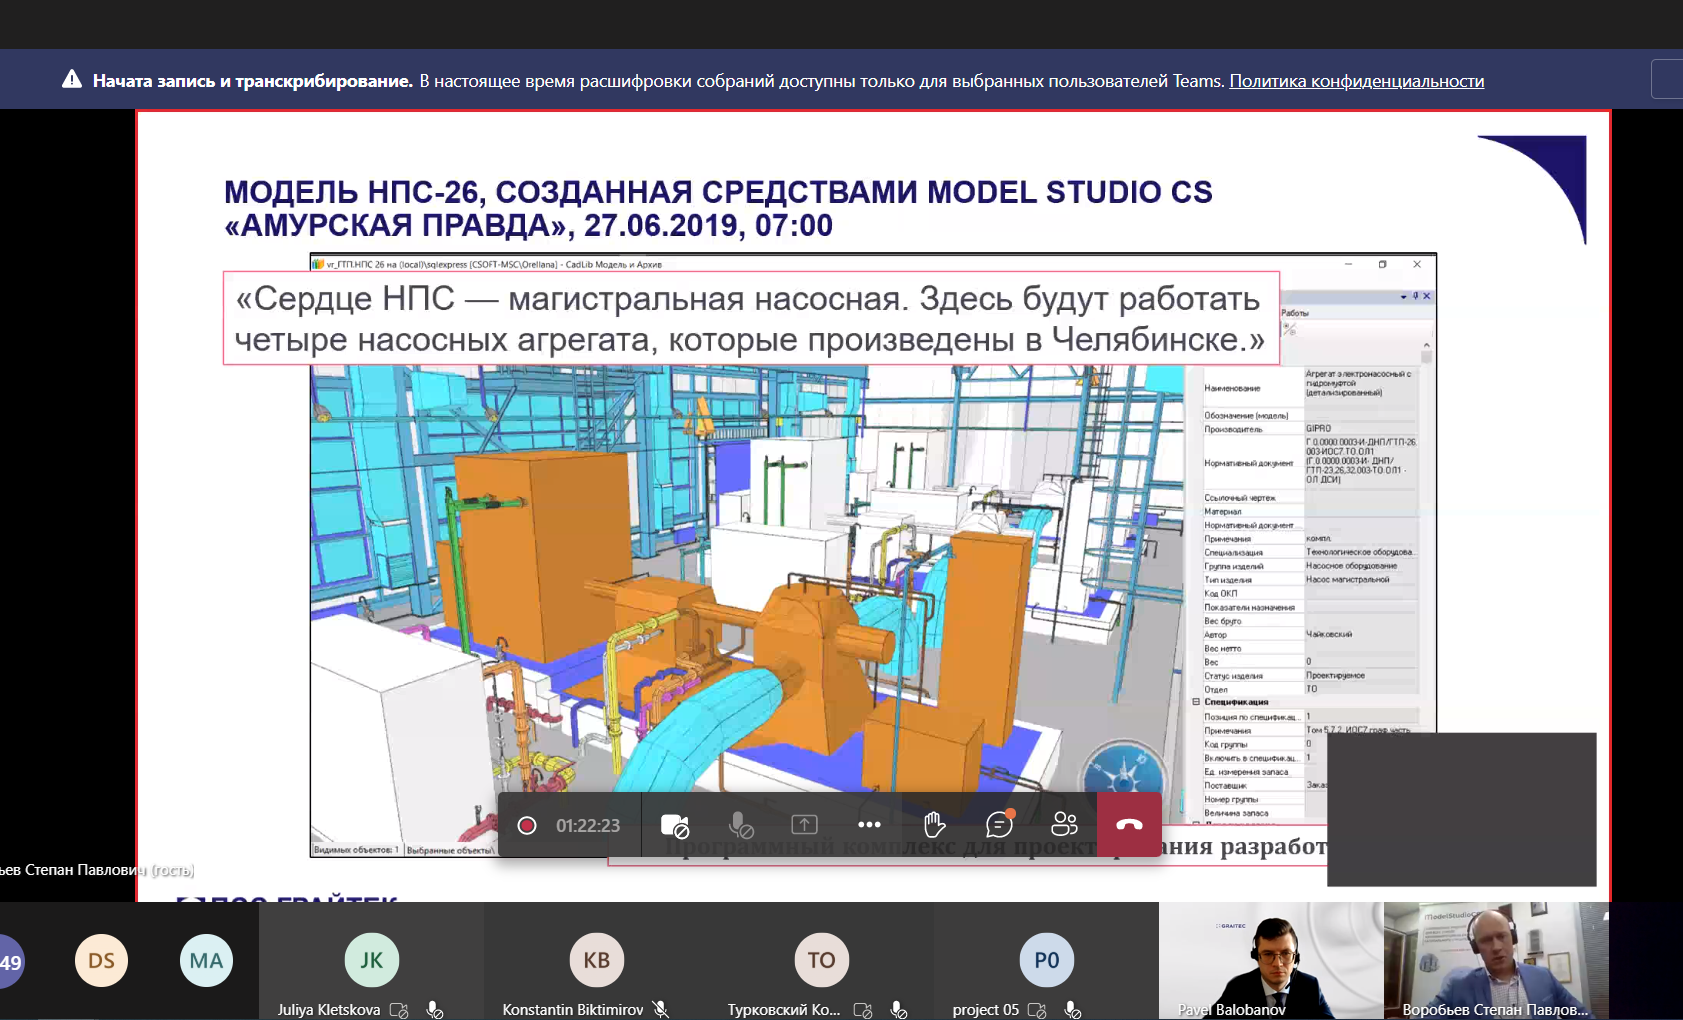Click the JK avatar of Juliya Kletskova
Screen dimensions: 1683x1020
pyautogui.click(x=371, y=960)
